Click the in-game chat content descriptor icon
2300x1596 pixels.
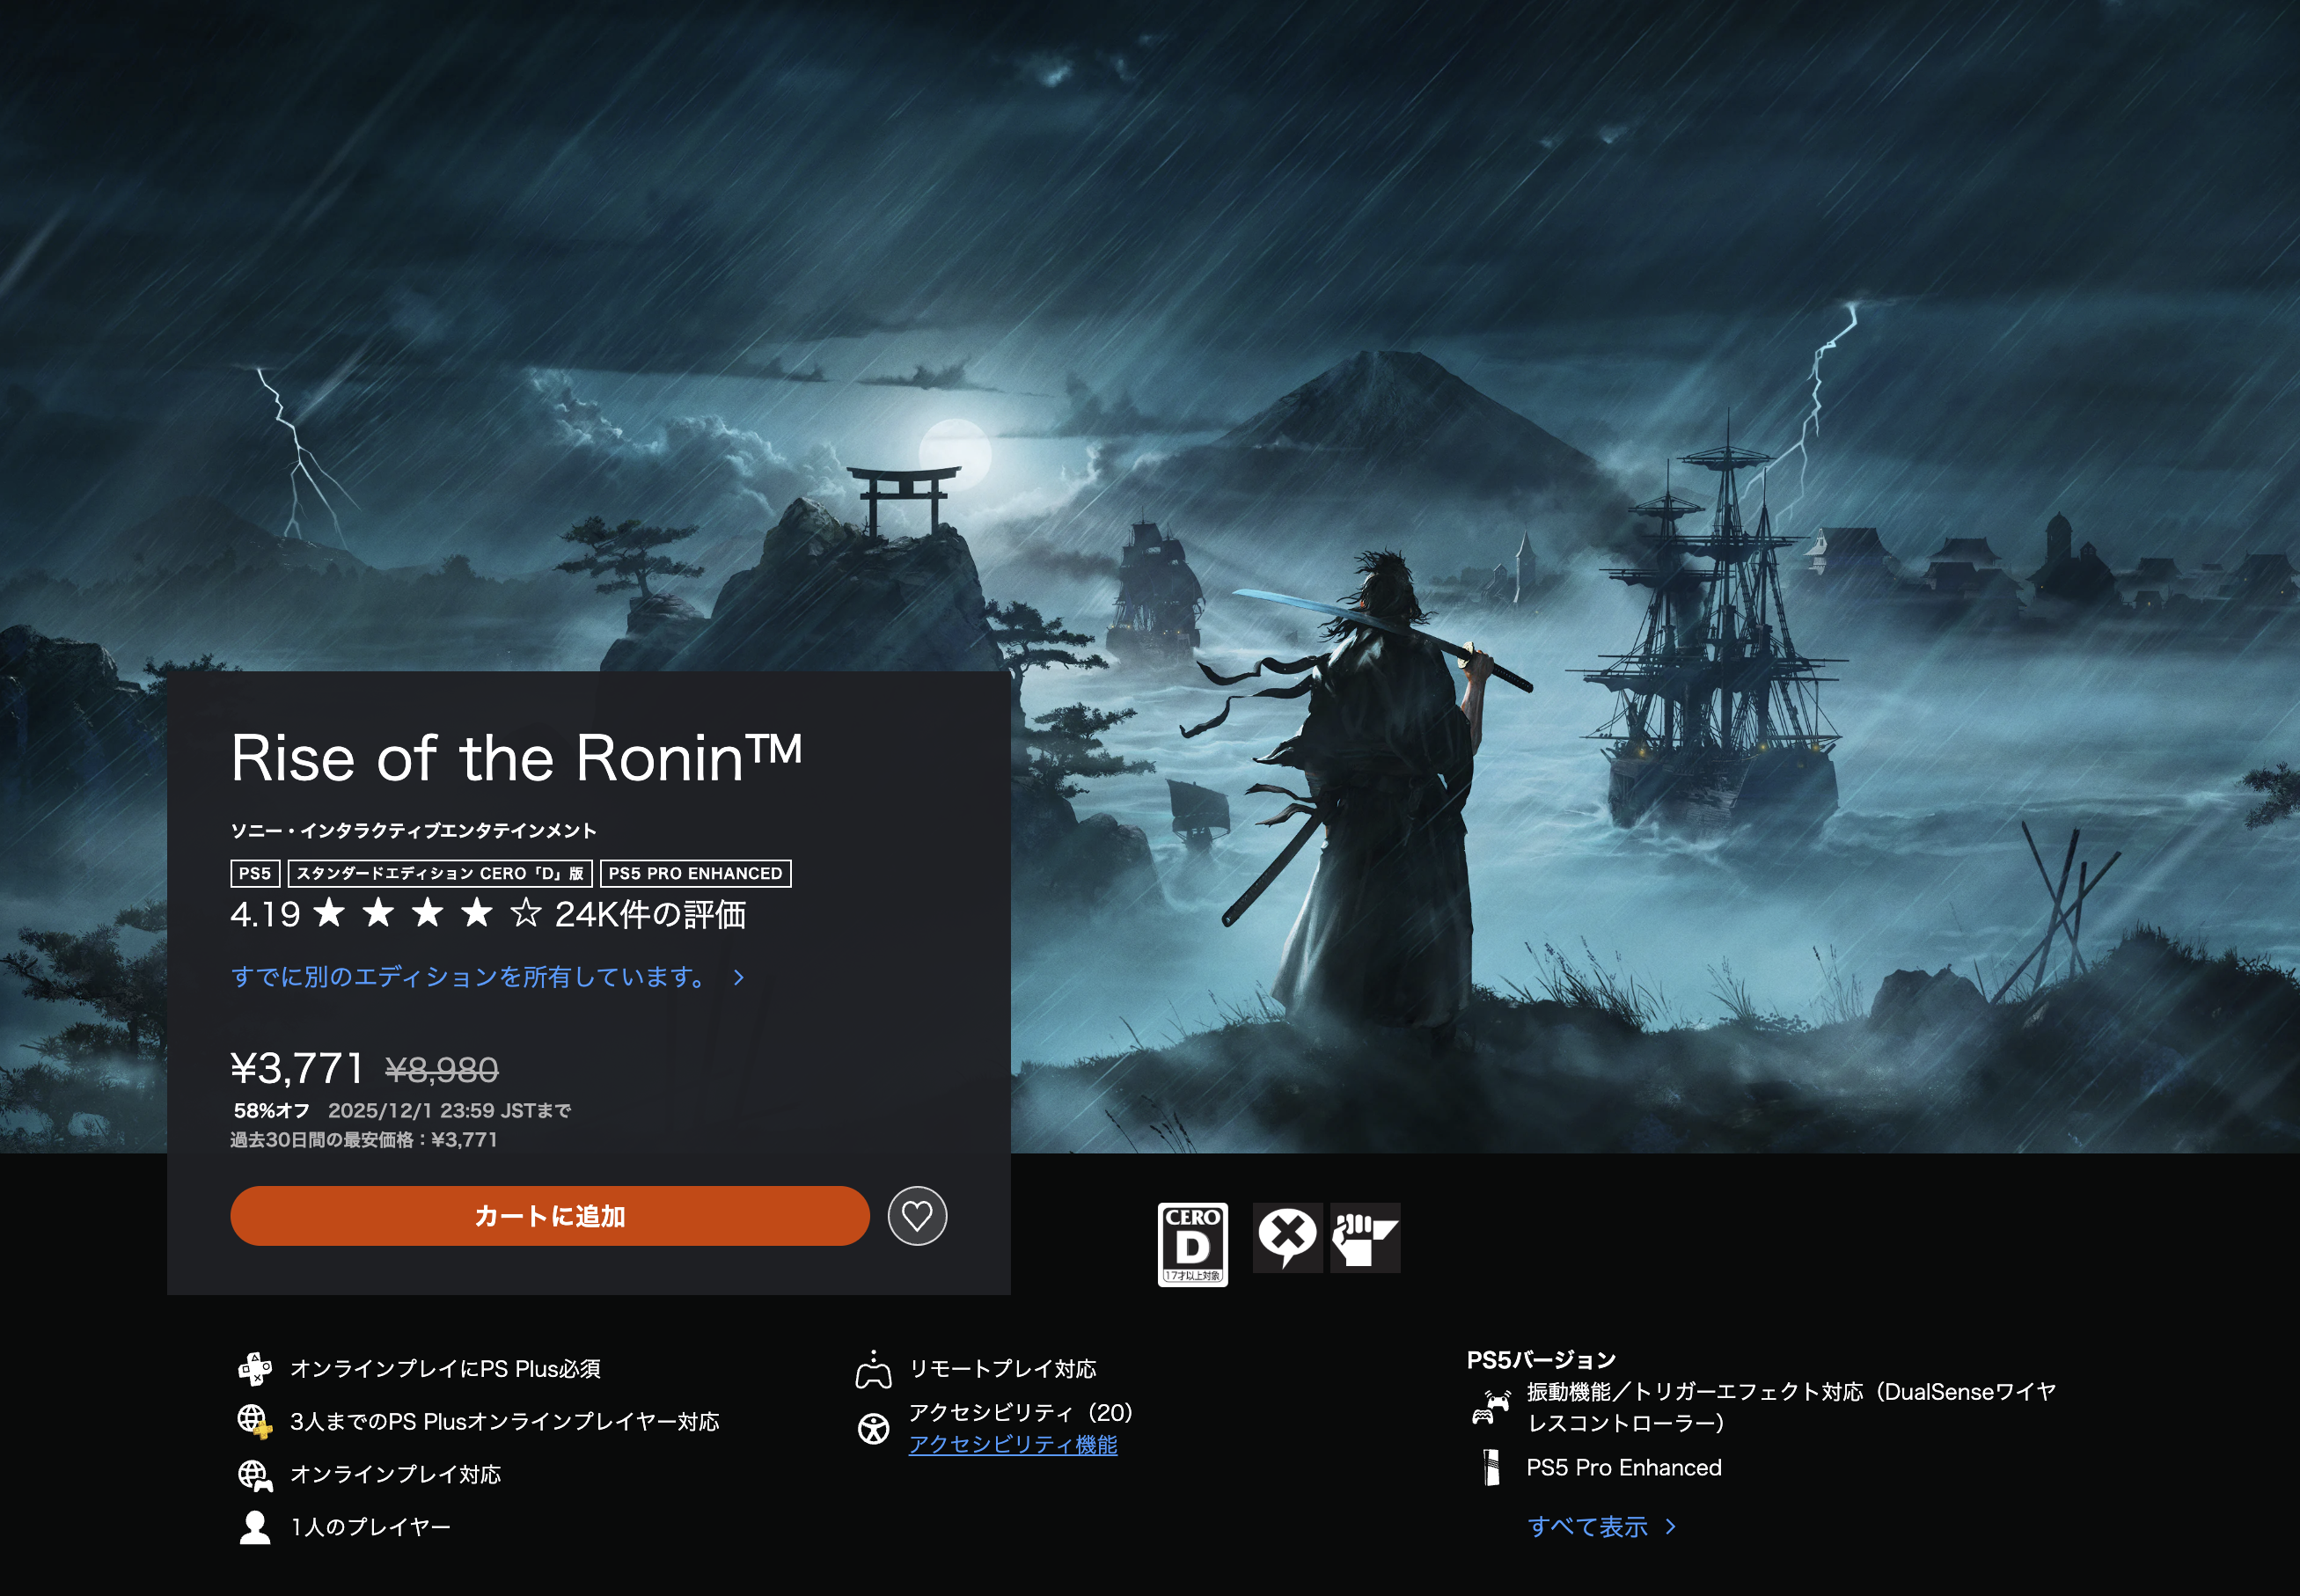(1287, 1238)
